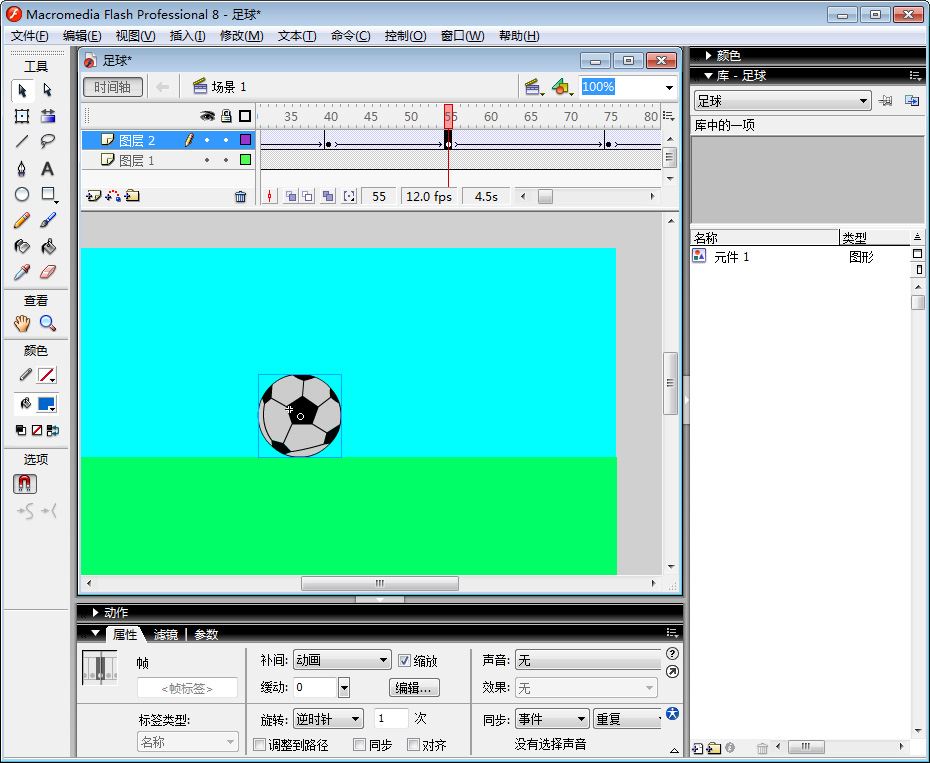930x763 pixels.
Task: Open the 重复 repeat dropdown
Action: click(628, 719)
